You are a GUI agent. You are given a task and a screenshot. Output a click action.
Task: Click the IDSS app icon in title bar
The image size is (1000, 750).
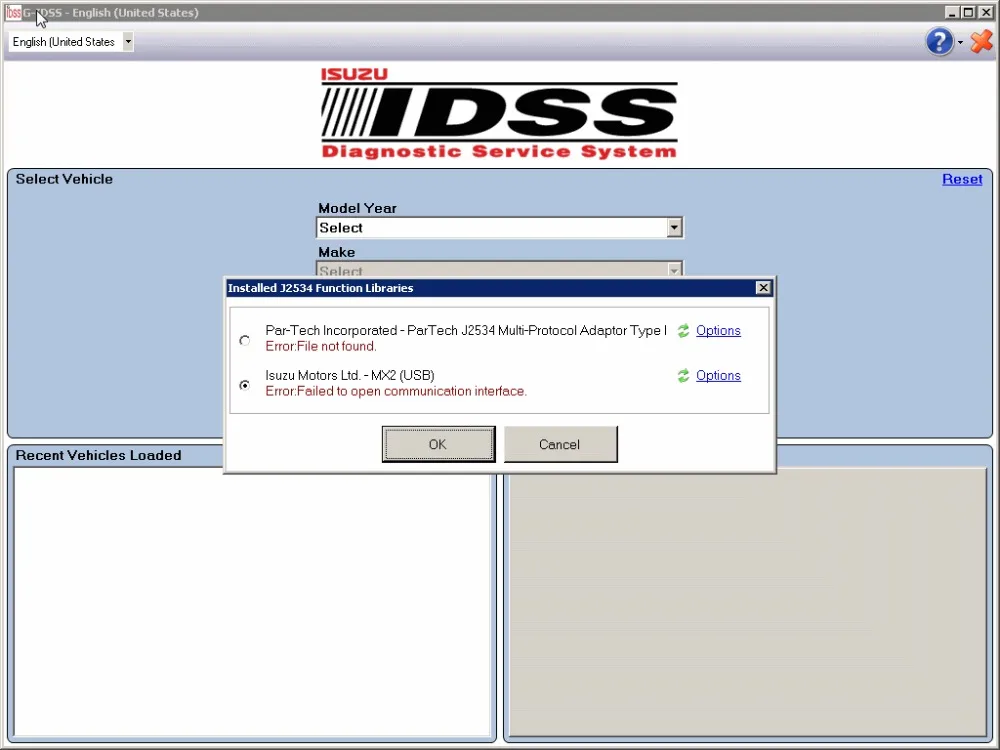point(13,12)
